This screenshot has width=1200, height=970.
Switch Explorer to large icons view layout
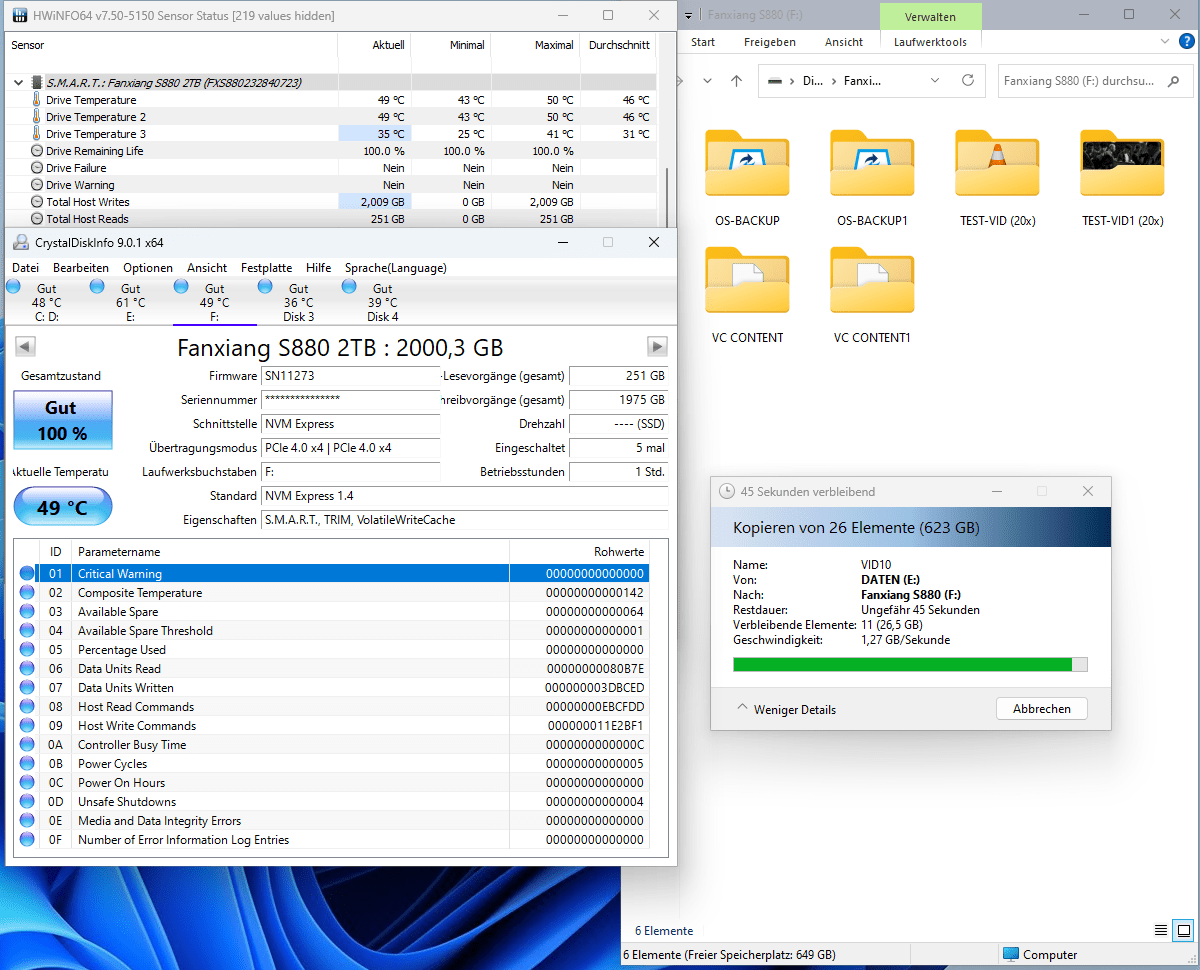(1184, 931)
